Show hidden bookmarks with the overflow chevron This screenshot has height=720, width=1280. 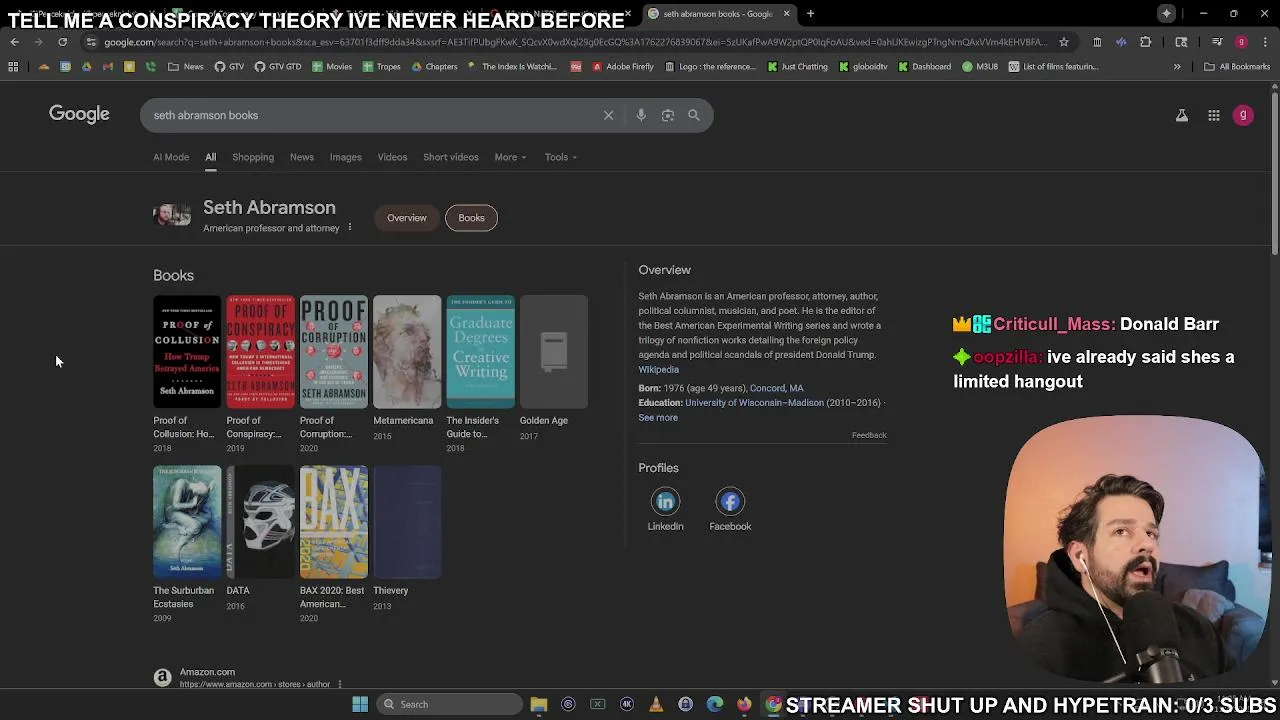coord(1177,67)
